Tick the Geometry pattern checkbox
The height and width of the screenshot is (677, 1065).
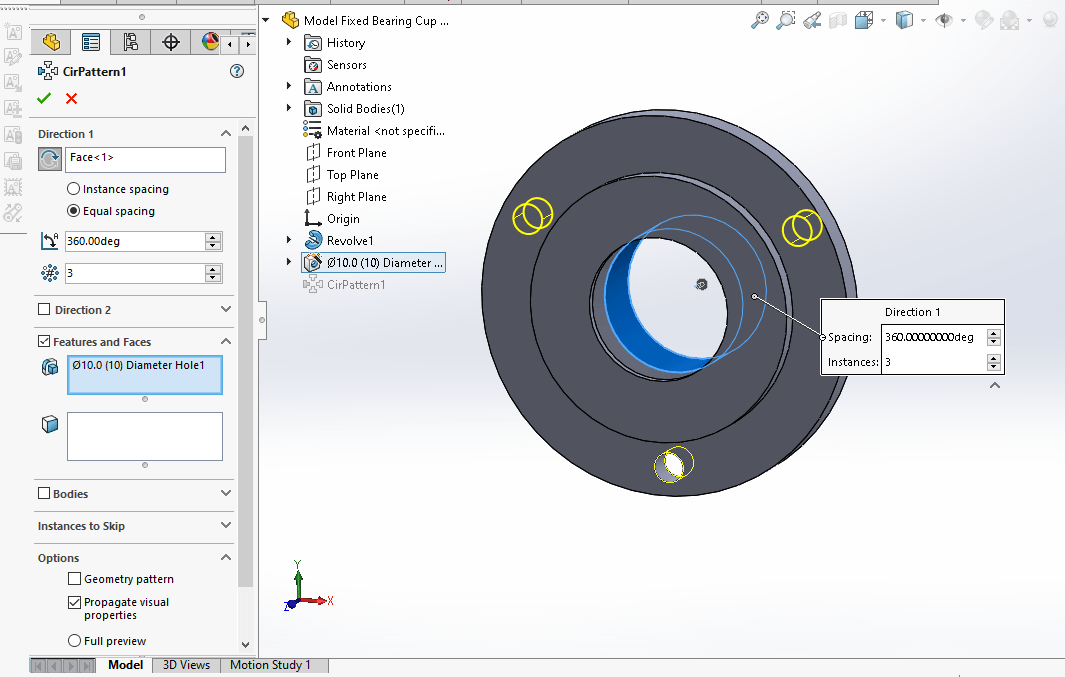[x=74, y=579]
